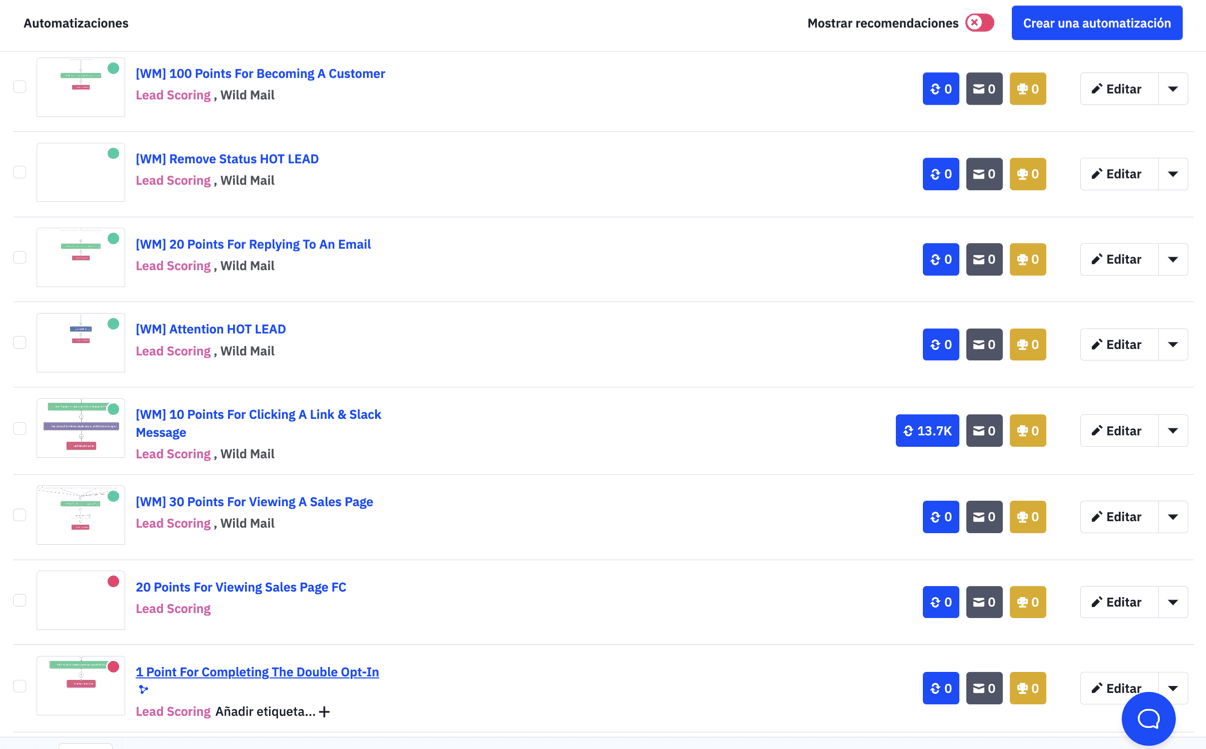Click Editar for 20 Points Viewing Sales Page FC
Image resolution: width=1206 pixels, height=749 pixels.
1119,602
